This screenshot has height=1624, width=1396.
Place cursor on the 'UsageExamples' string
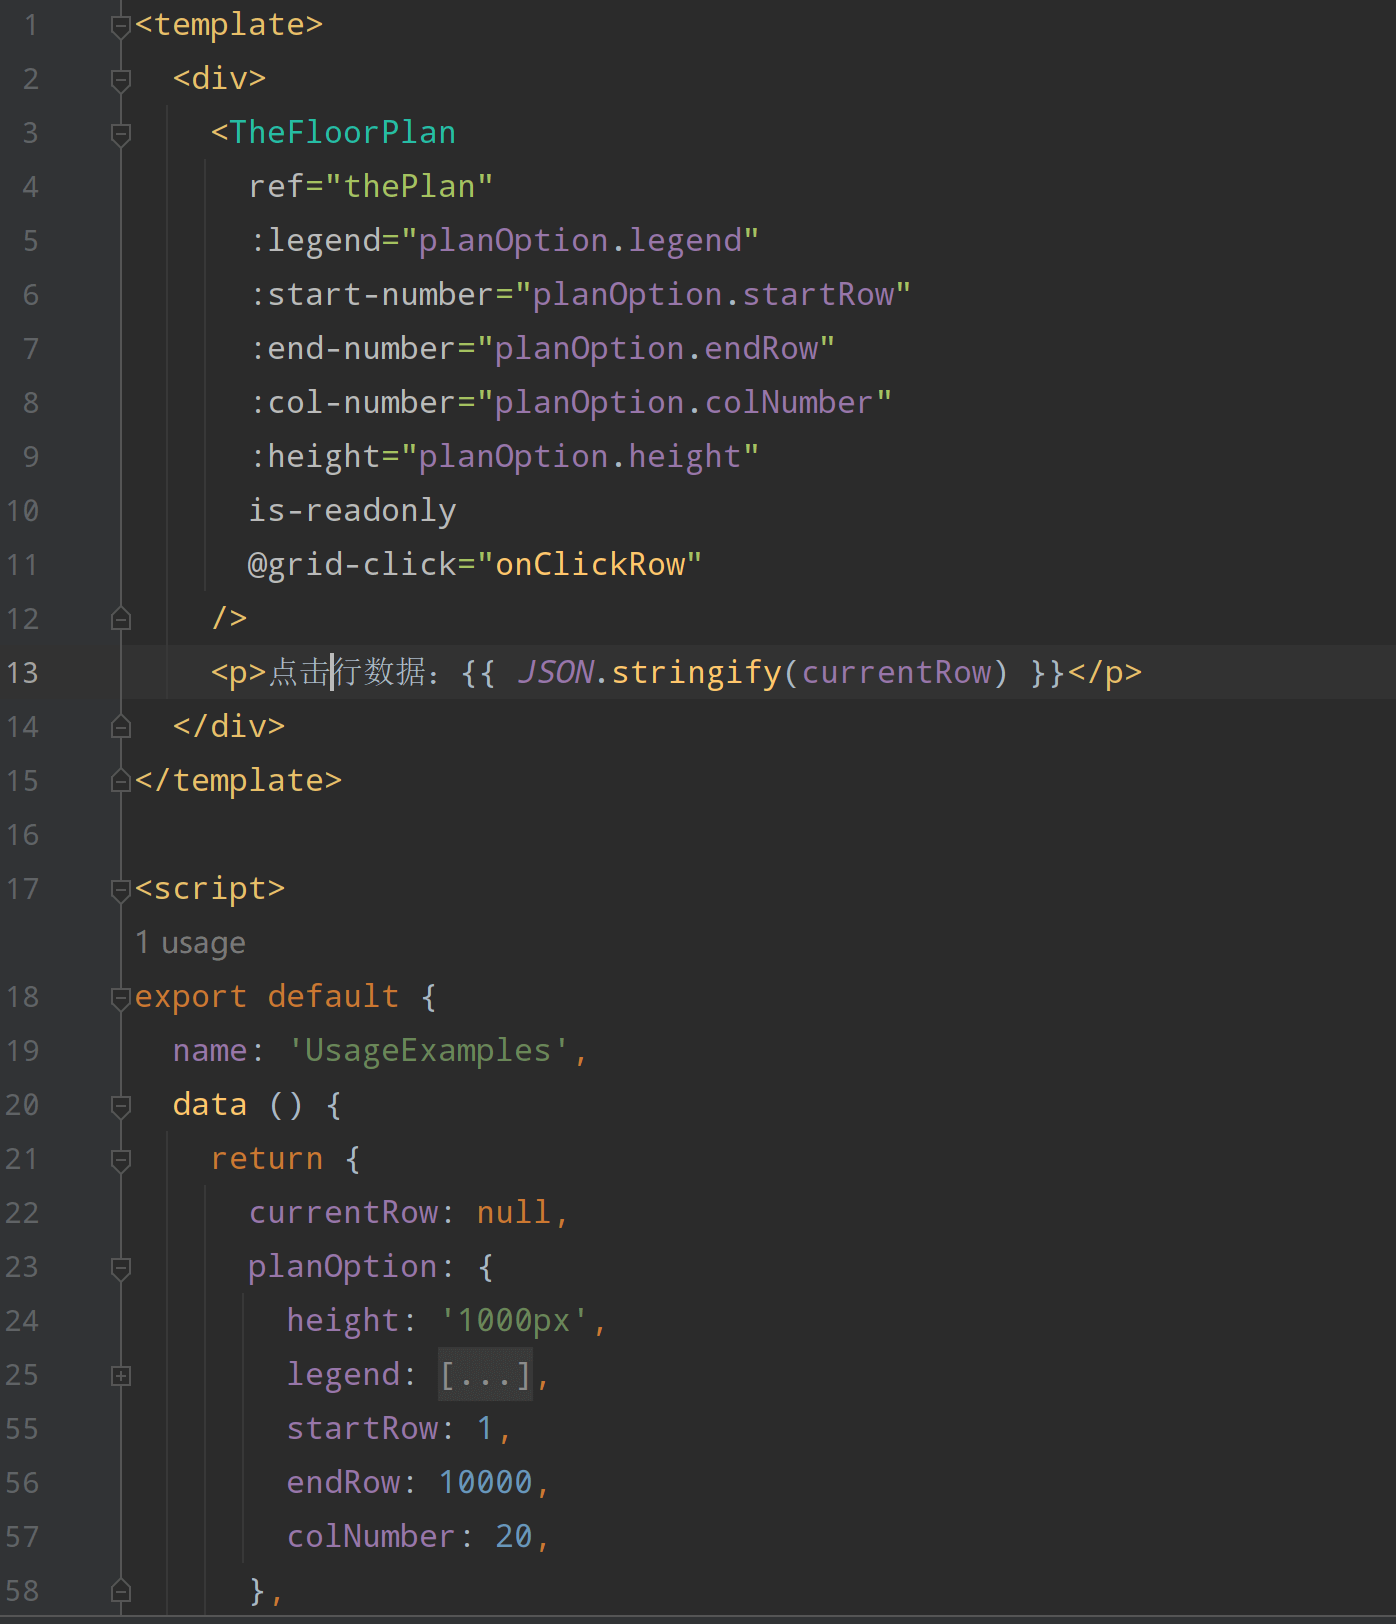(428, 1051)
